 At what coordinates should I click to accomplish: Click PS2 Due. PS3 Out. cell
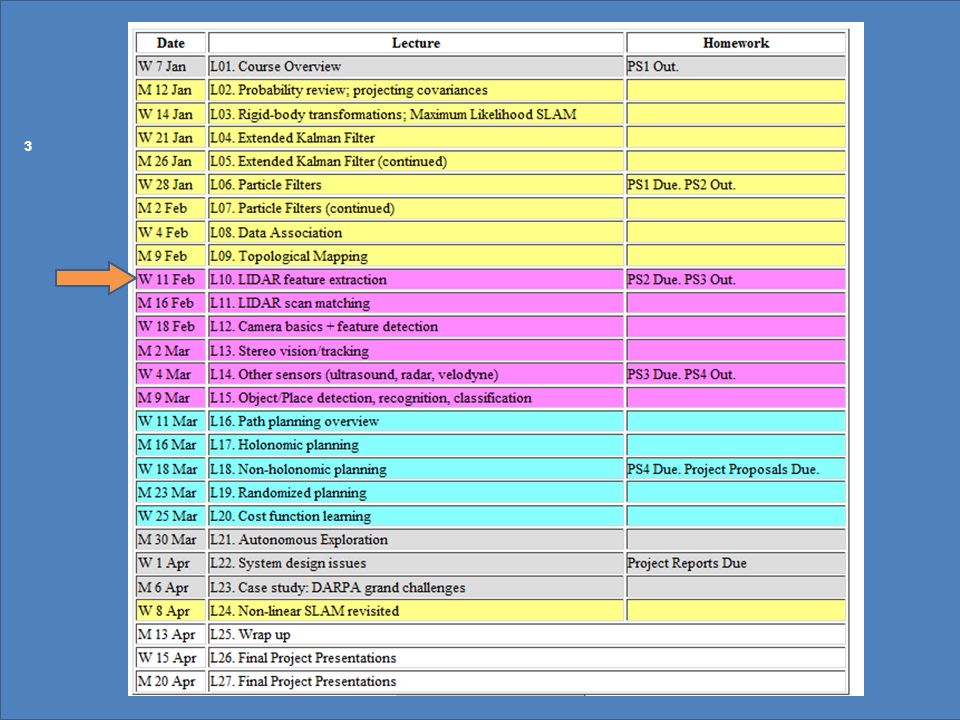(736, 279)
